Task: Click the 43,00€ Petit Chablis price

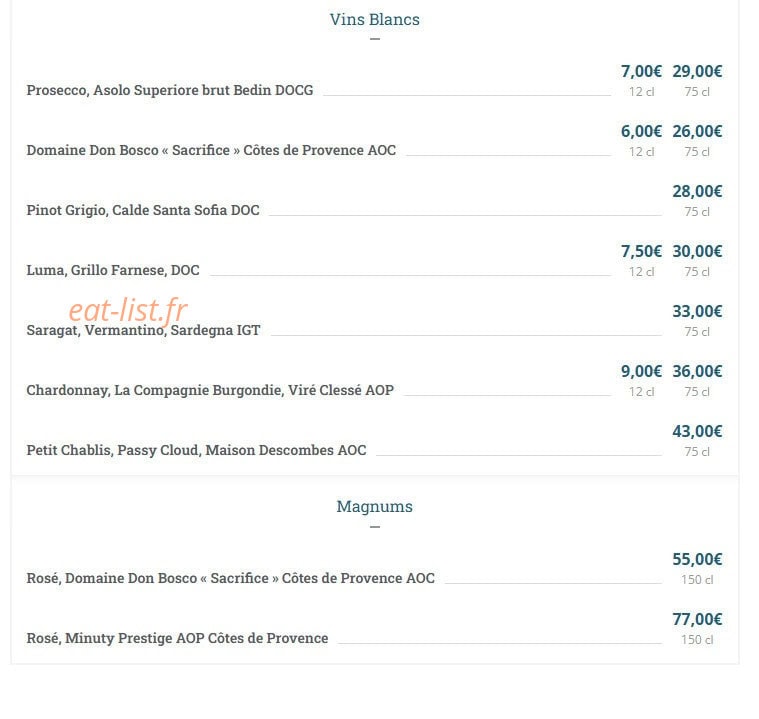Action: coord(697,431)
